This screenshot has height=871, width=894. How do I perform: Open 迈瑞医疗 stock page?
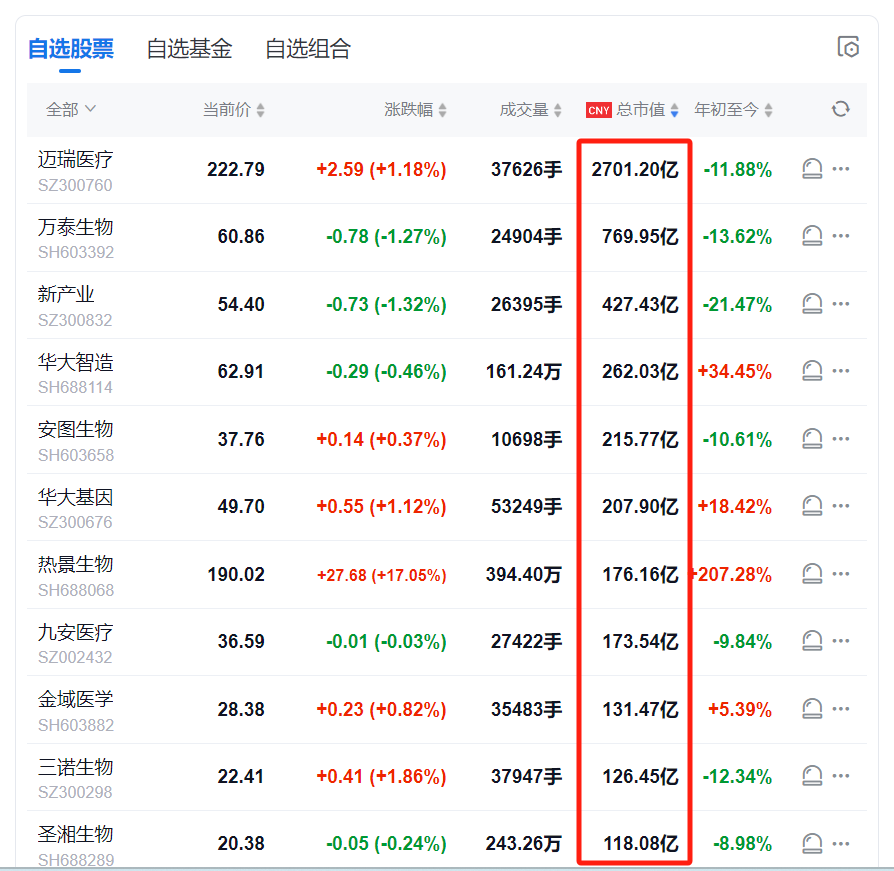coord(75,160)
